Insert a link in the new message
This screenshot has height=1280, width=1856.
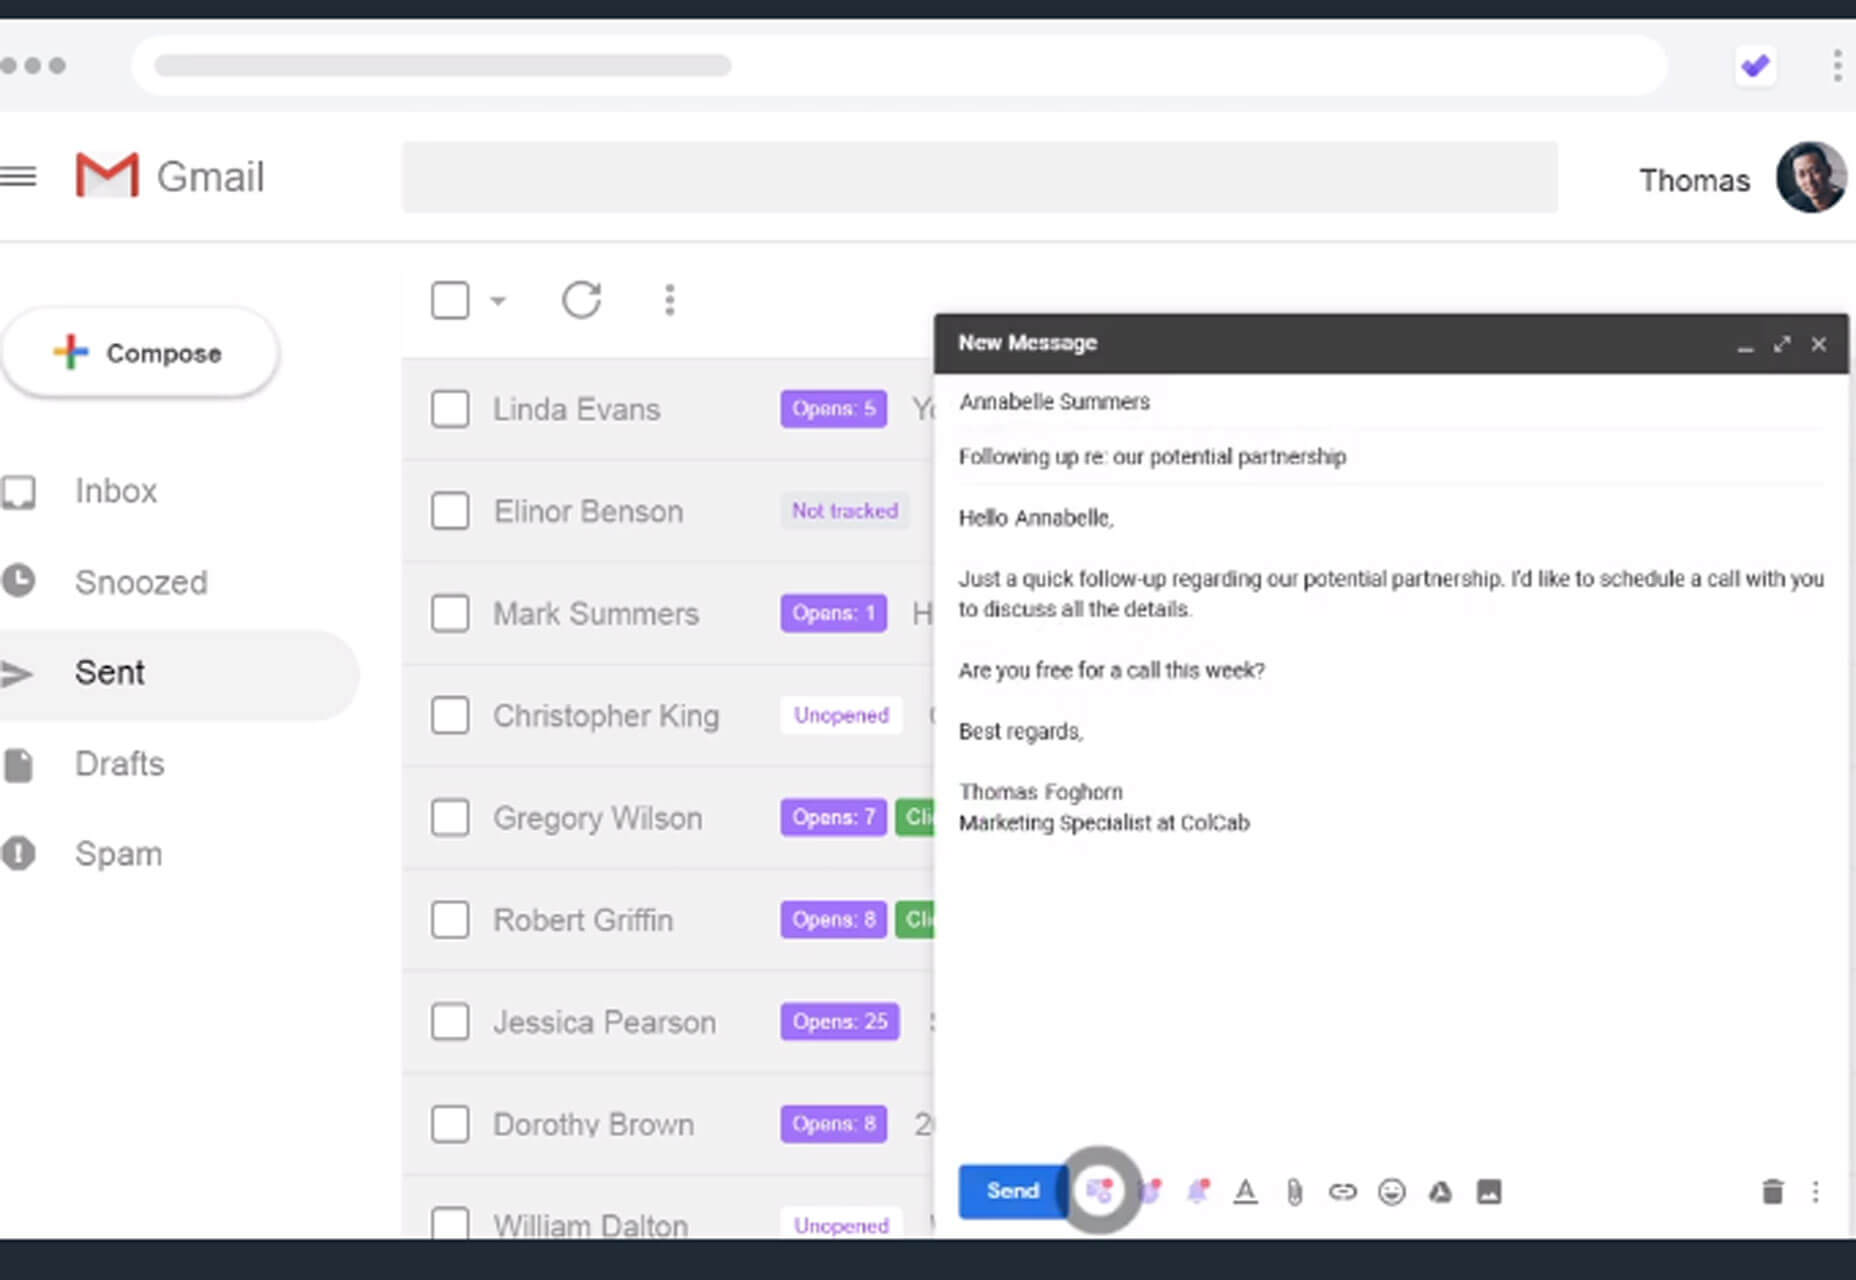click(x=1343, y=1191)
